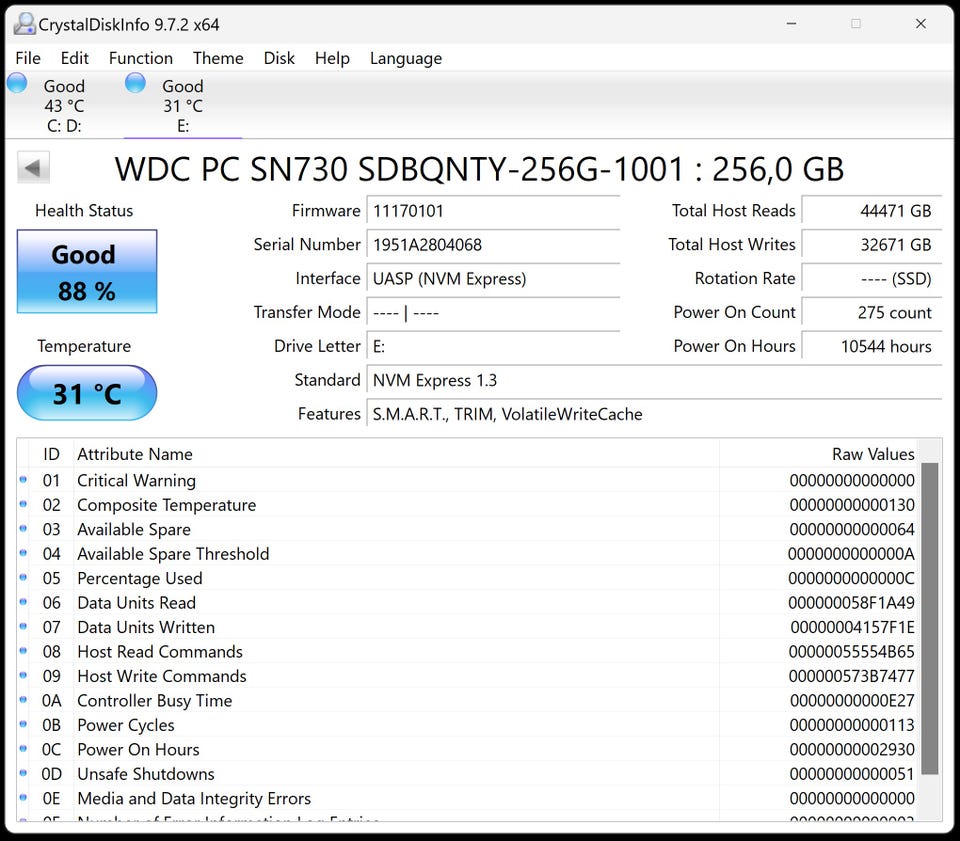960x841 pixels.
Task: Click the Unsafe Shutdowns status dot
Action: point(23,774)
